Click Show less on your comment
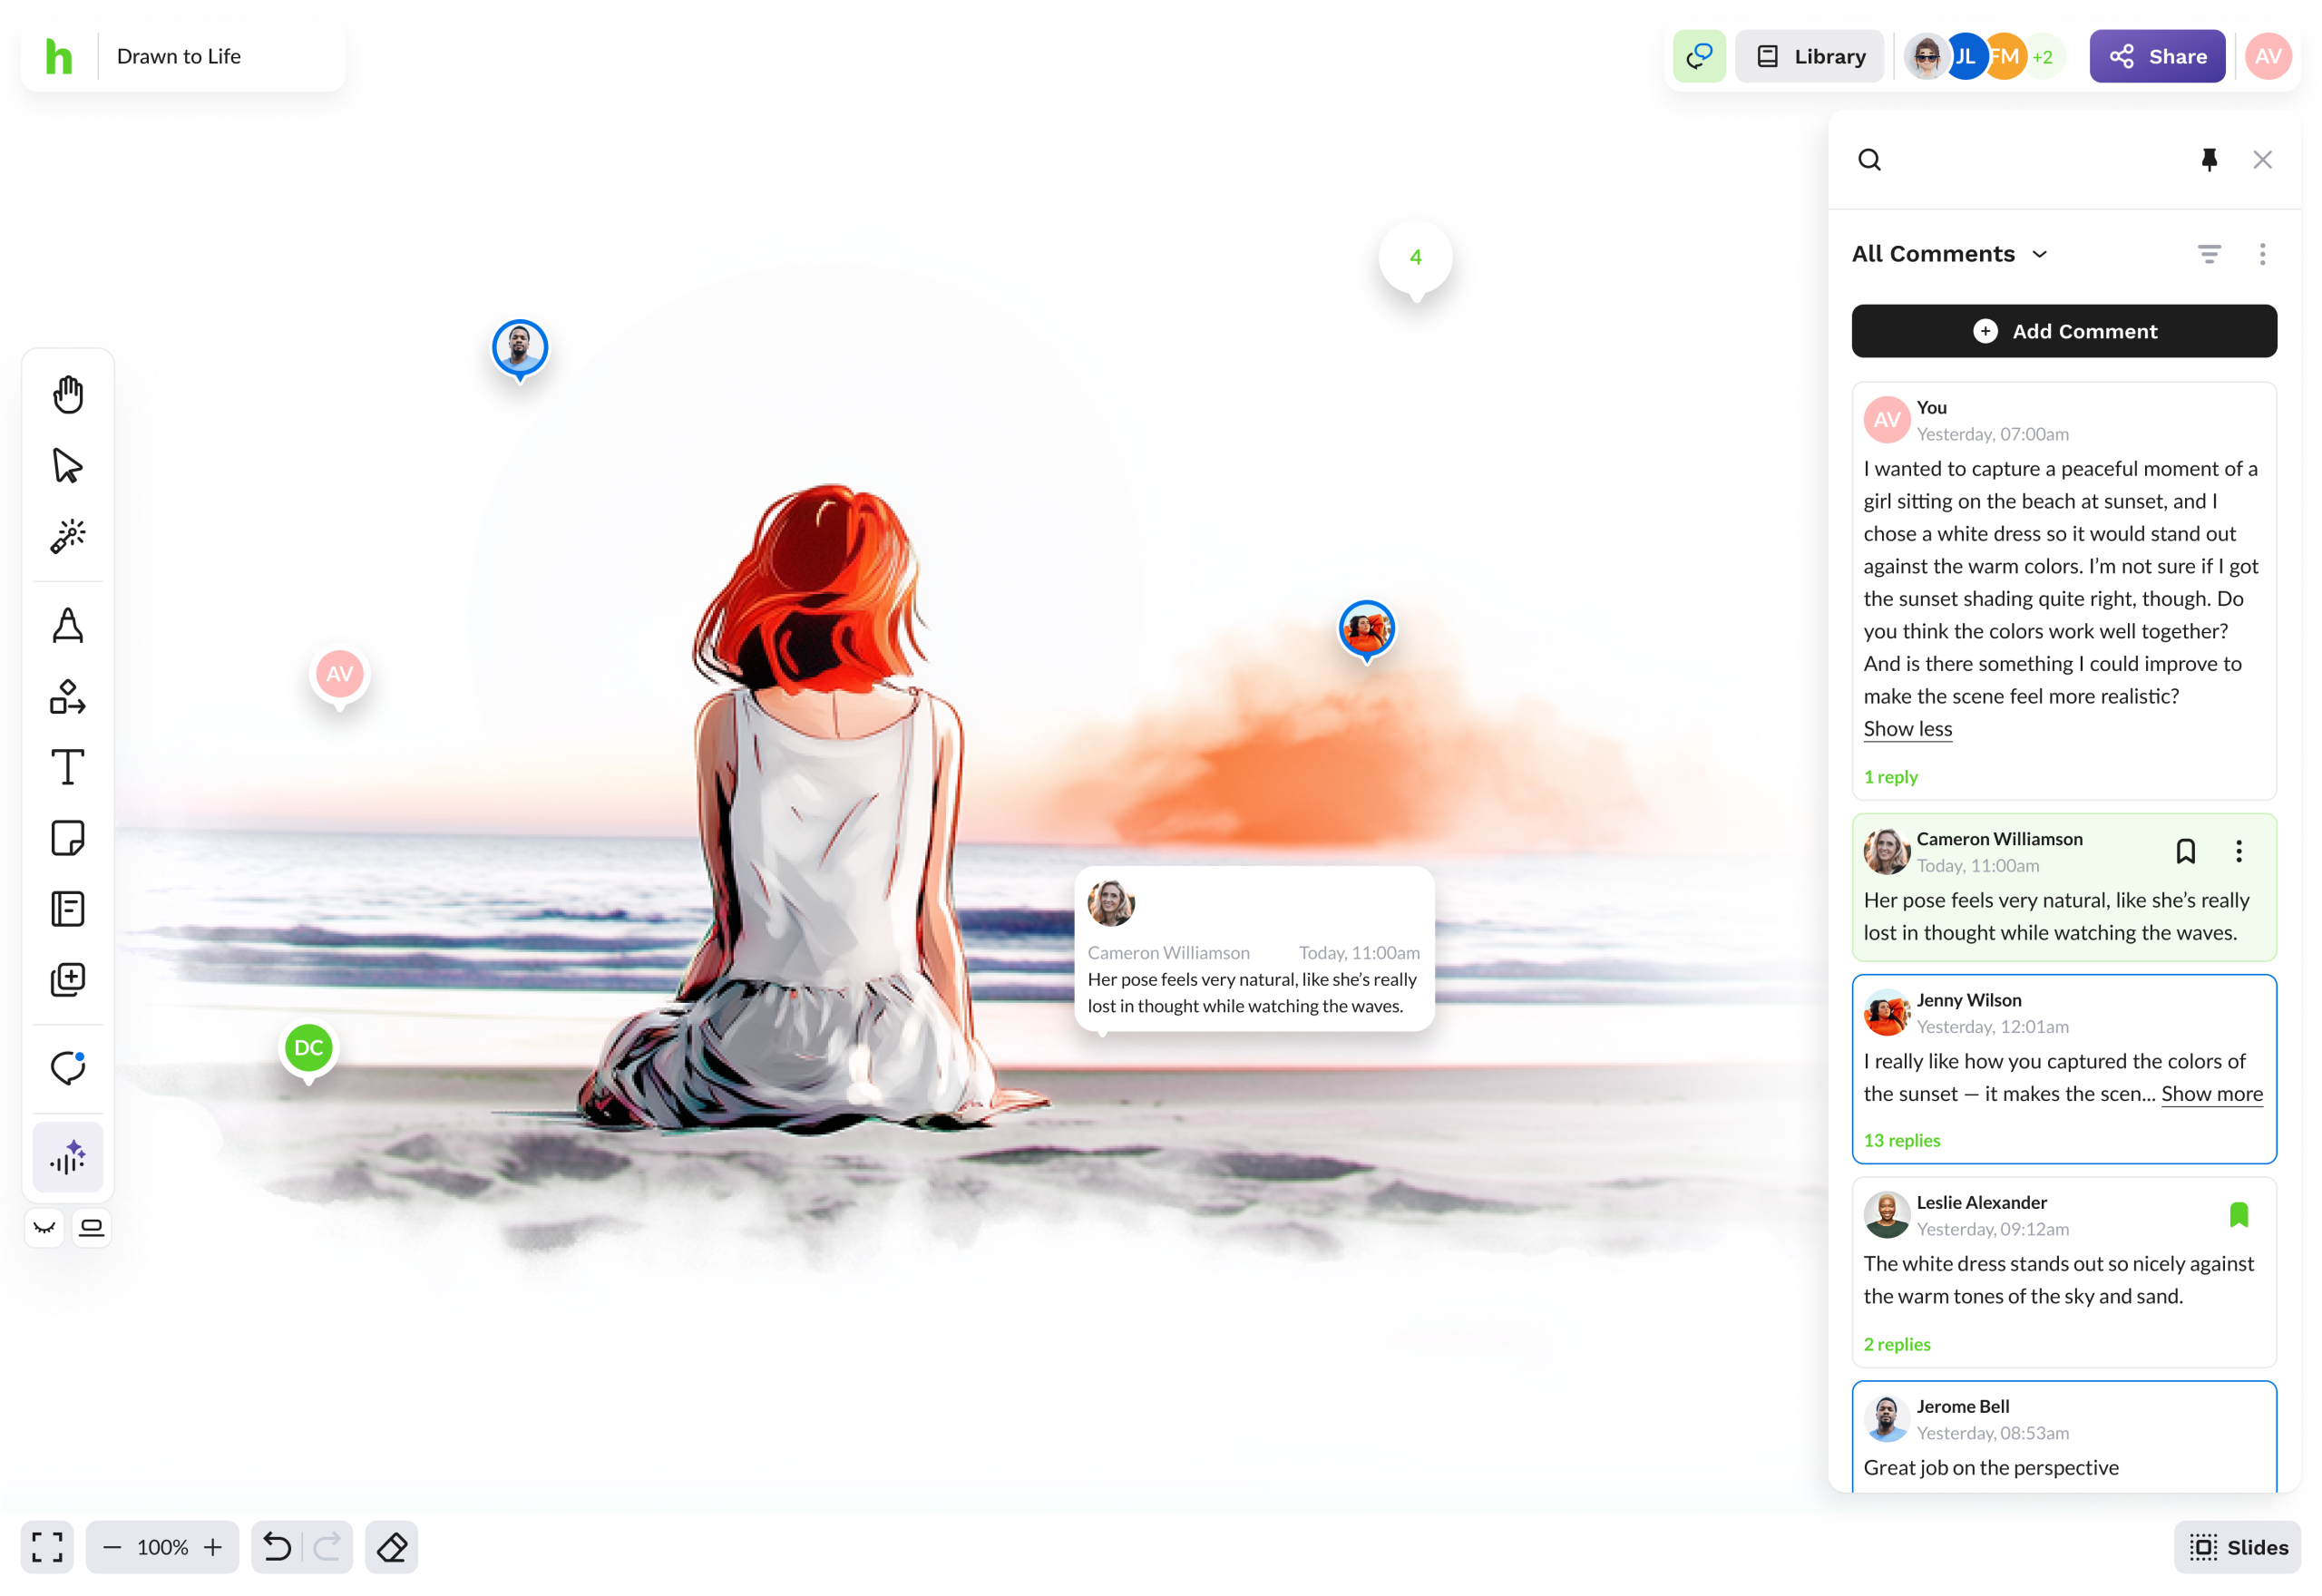Viewport: 2322px width, 1596px height. [x=1907, y=729]
